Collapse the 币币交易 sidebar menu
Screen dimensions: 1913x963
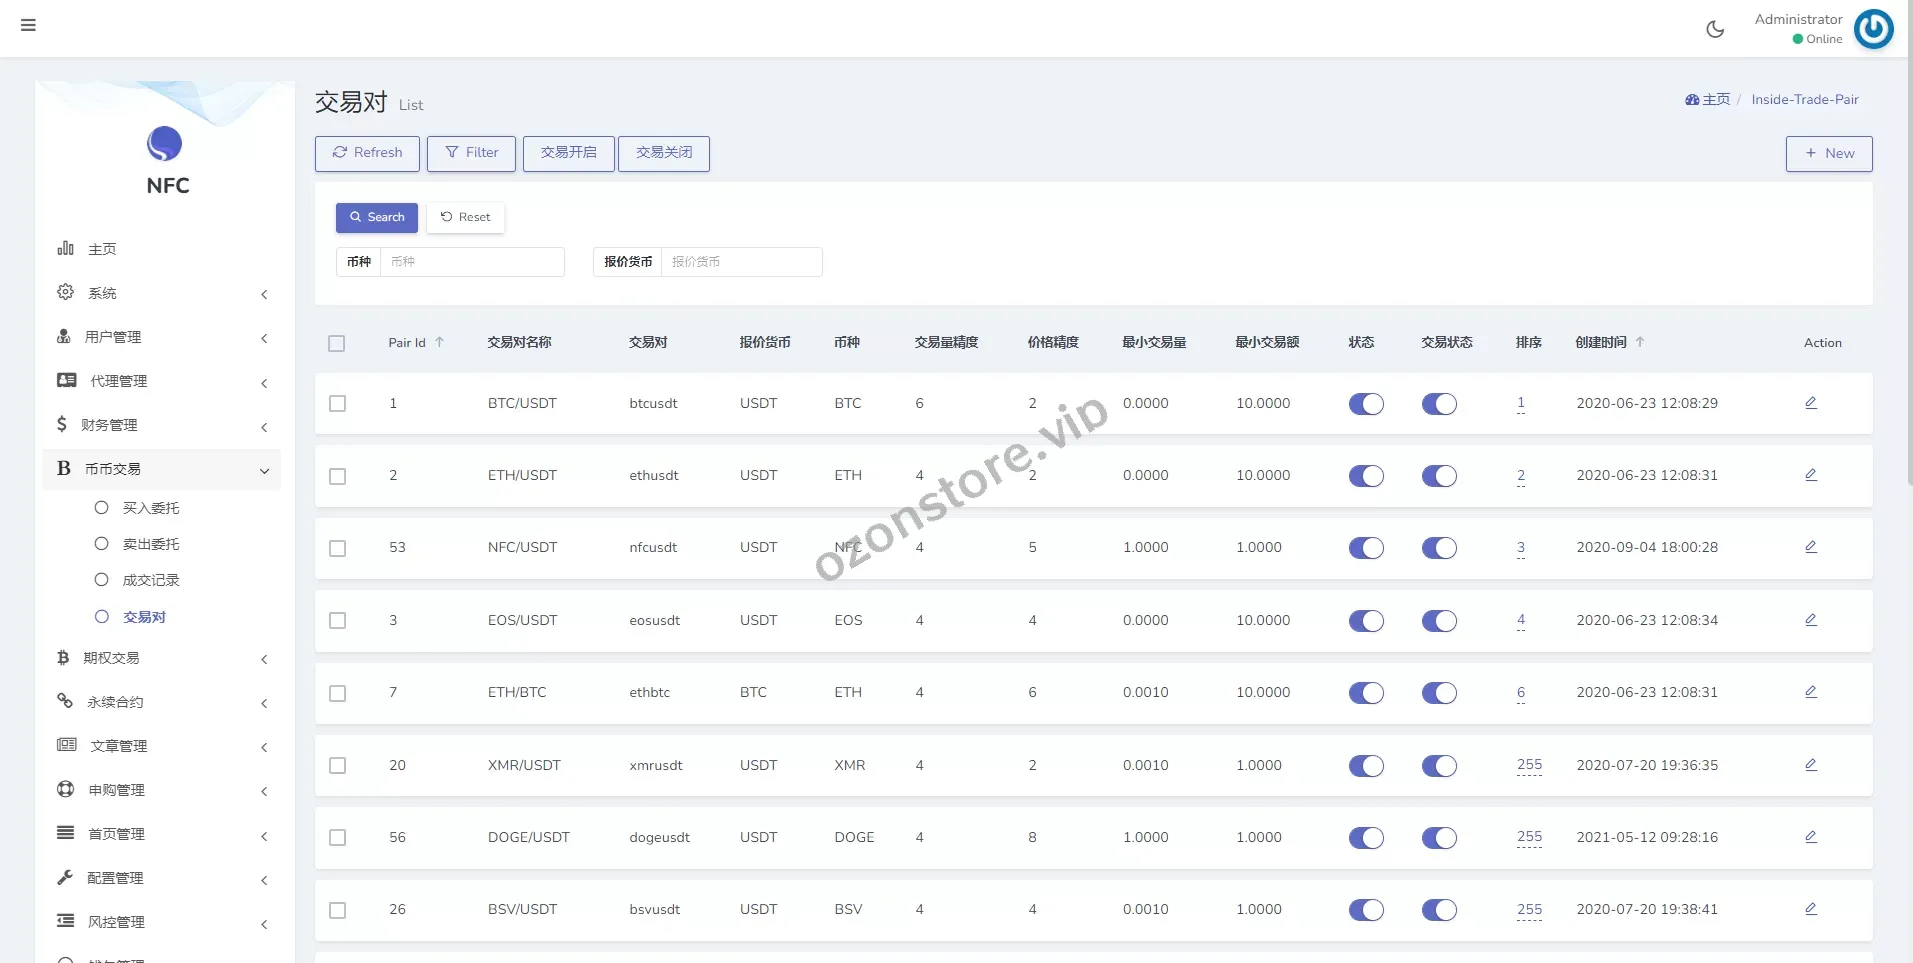[160, 469]
